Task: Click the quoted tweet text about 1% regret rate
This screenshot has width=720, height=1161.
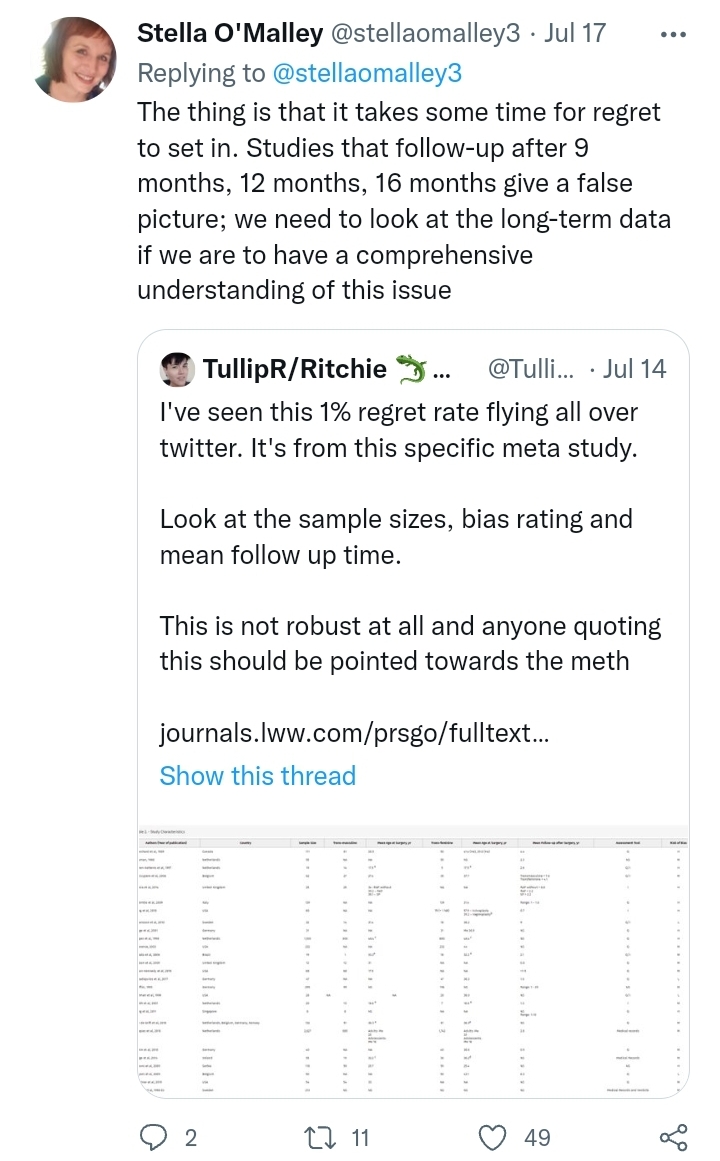Action: point(399,428)
